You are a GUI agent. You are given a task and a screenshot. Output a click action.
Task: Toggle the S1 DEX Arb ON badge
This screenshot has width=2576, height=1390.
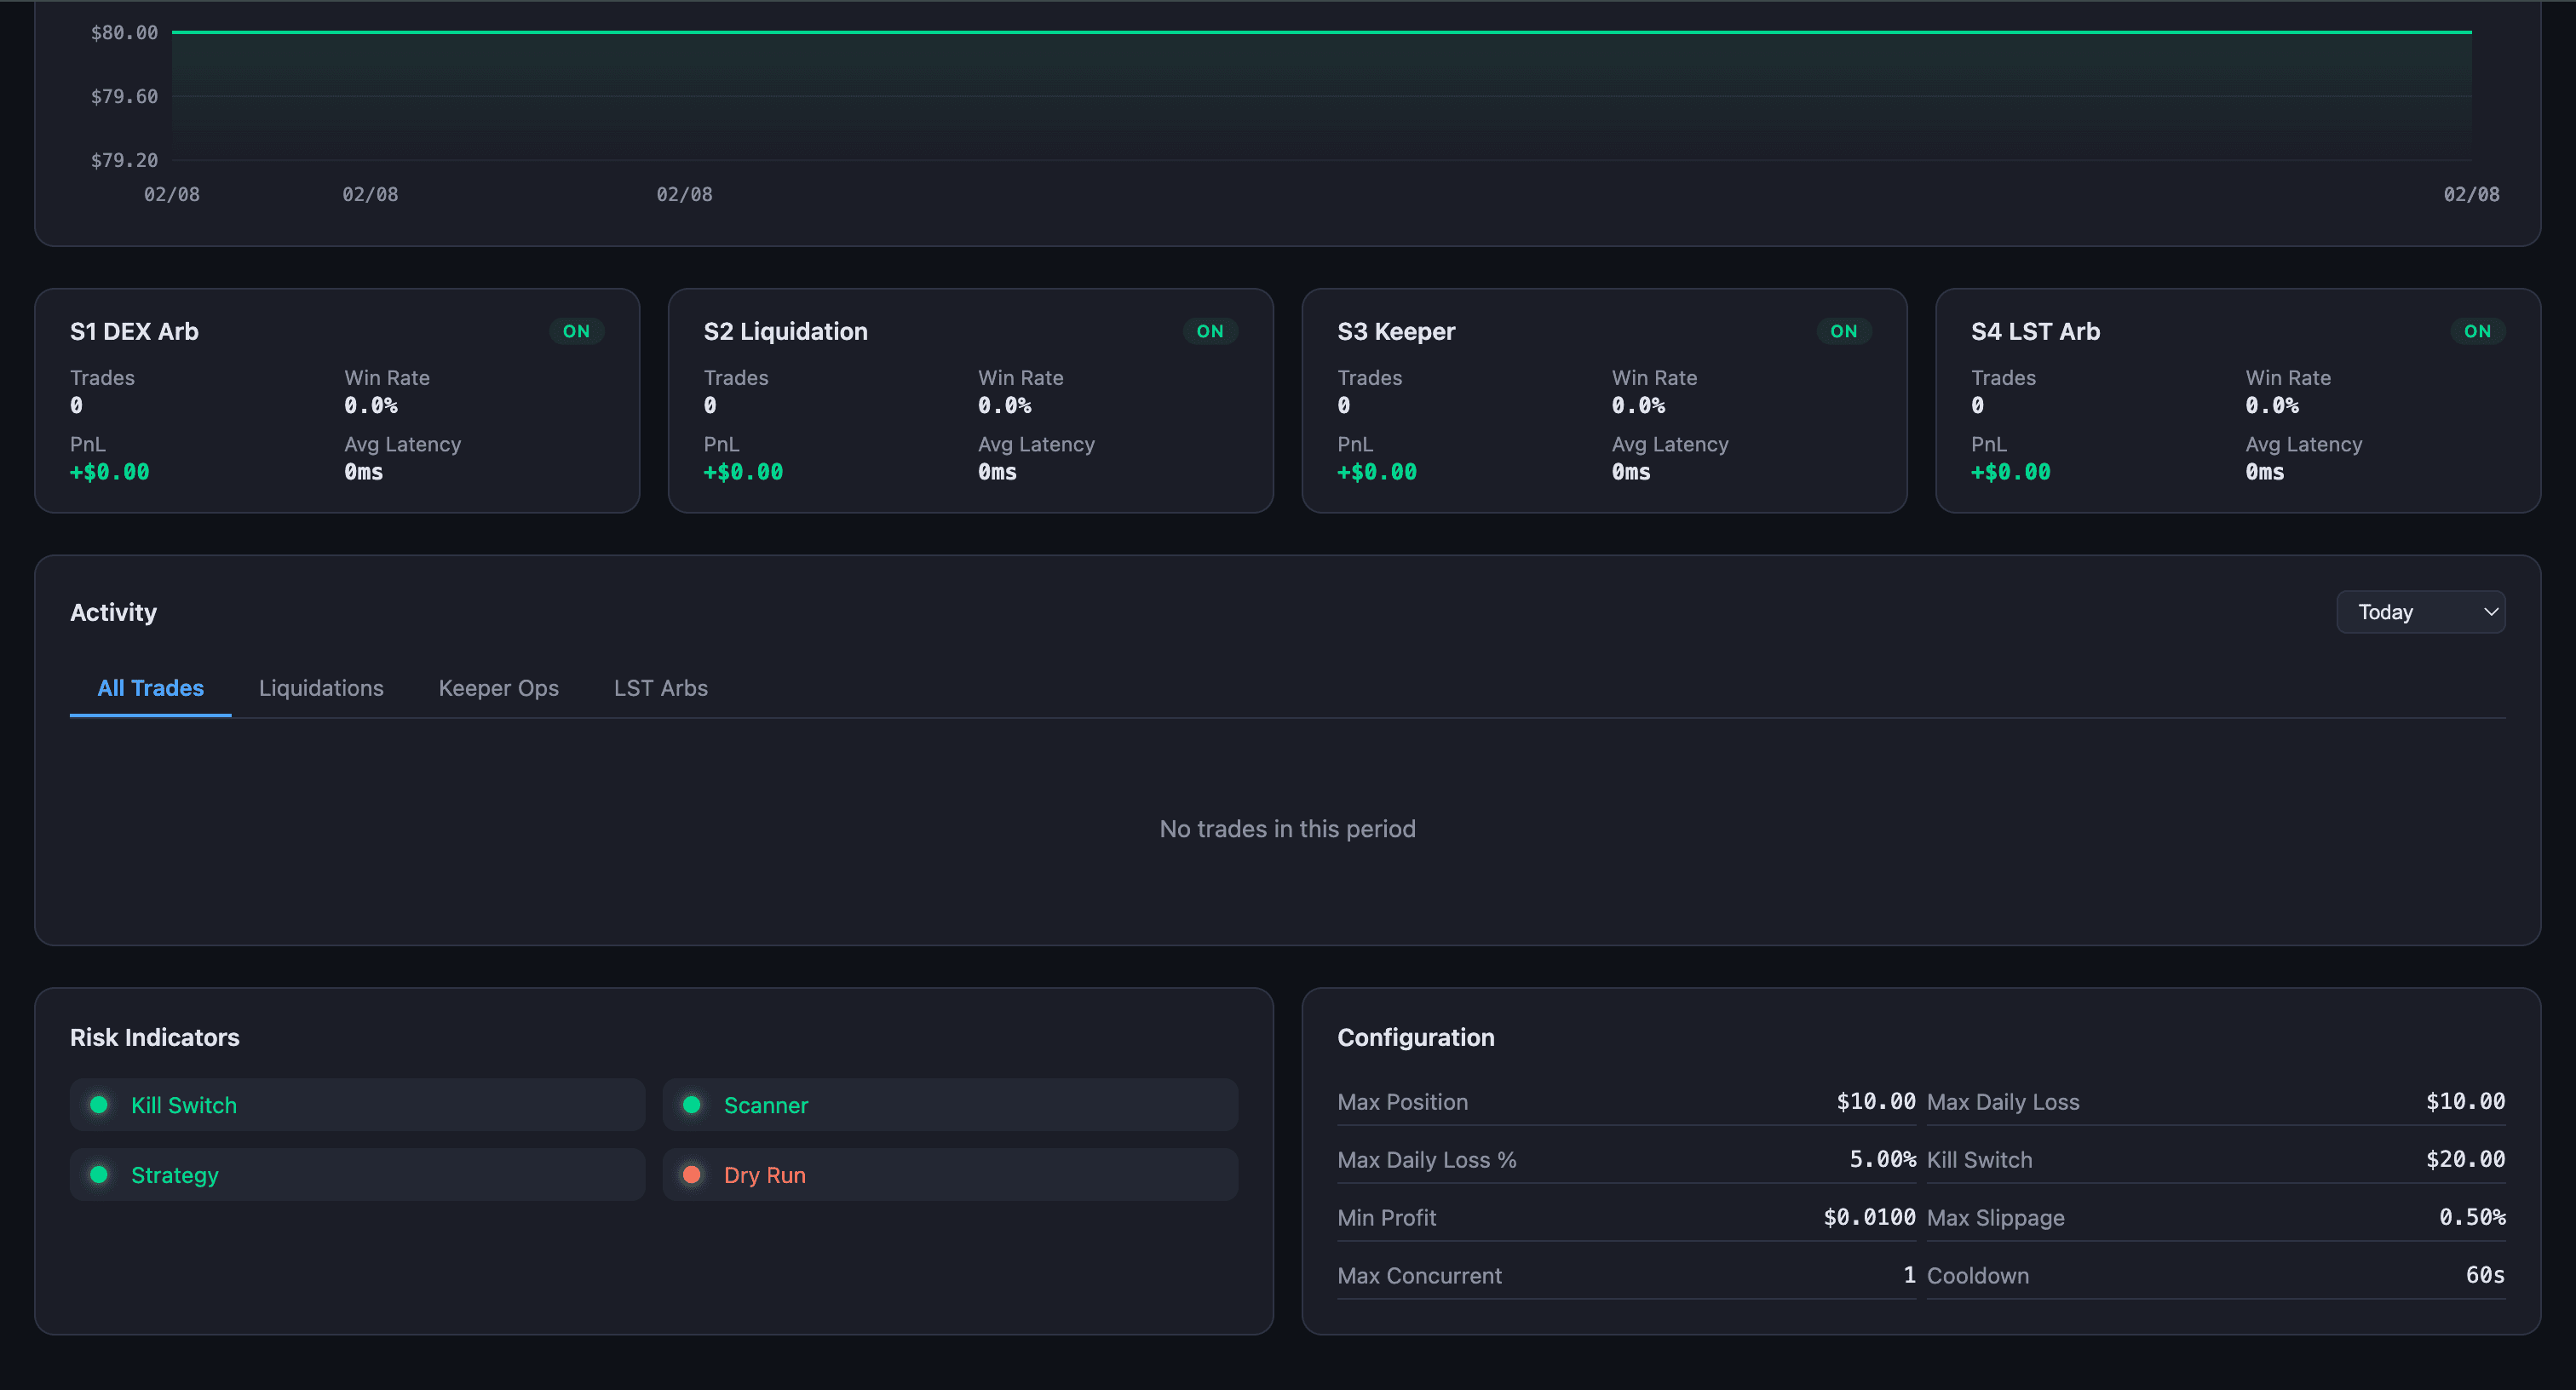coord(576,331)
